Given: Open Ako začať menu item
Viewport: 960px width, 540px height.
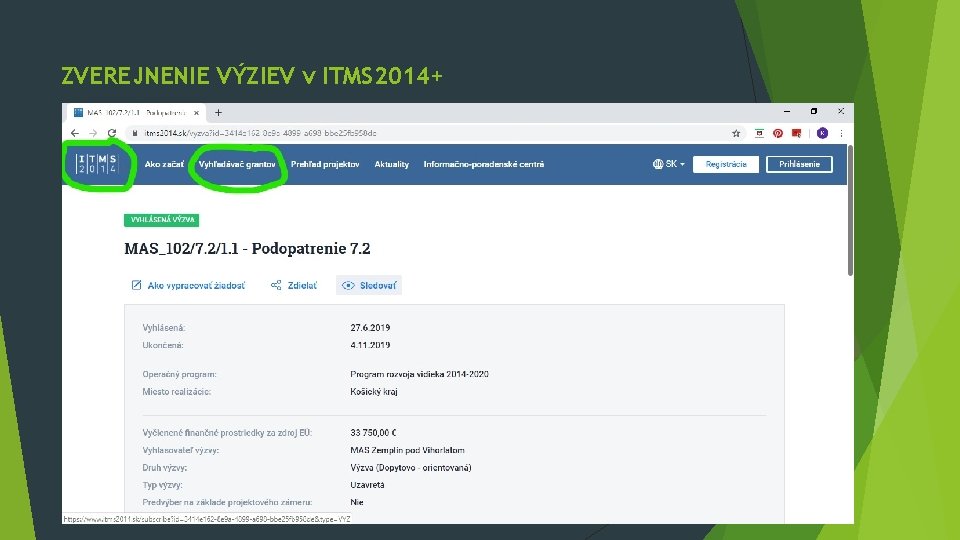Looking at the screenshot, I should pos(164,164).
